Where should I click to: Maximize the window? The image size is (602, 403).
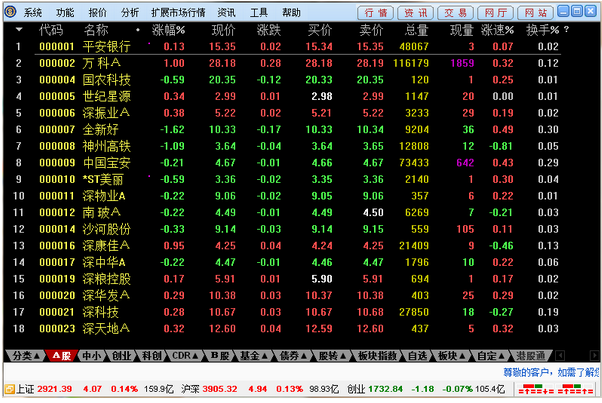pos(577,11)
